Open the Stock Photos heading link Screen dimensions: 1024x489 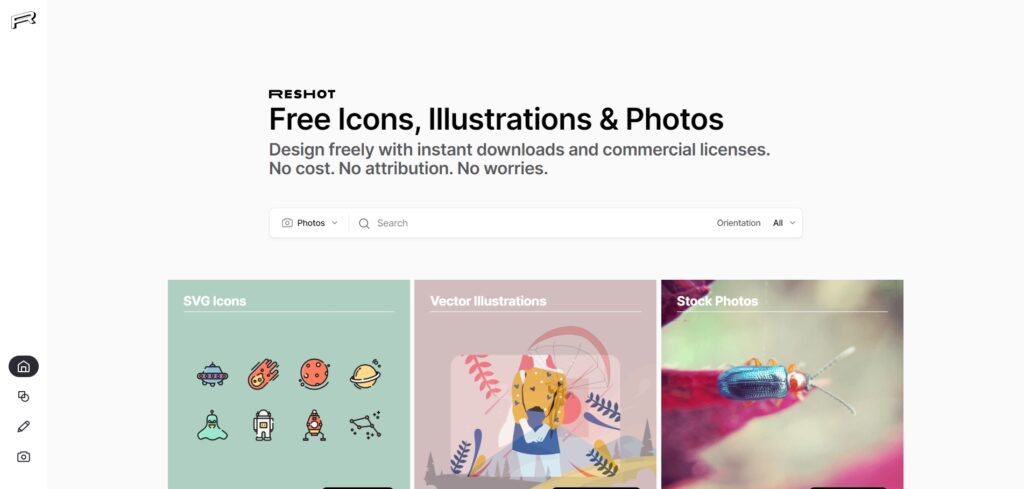click(x=717, y=301)
